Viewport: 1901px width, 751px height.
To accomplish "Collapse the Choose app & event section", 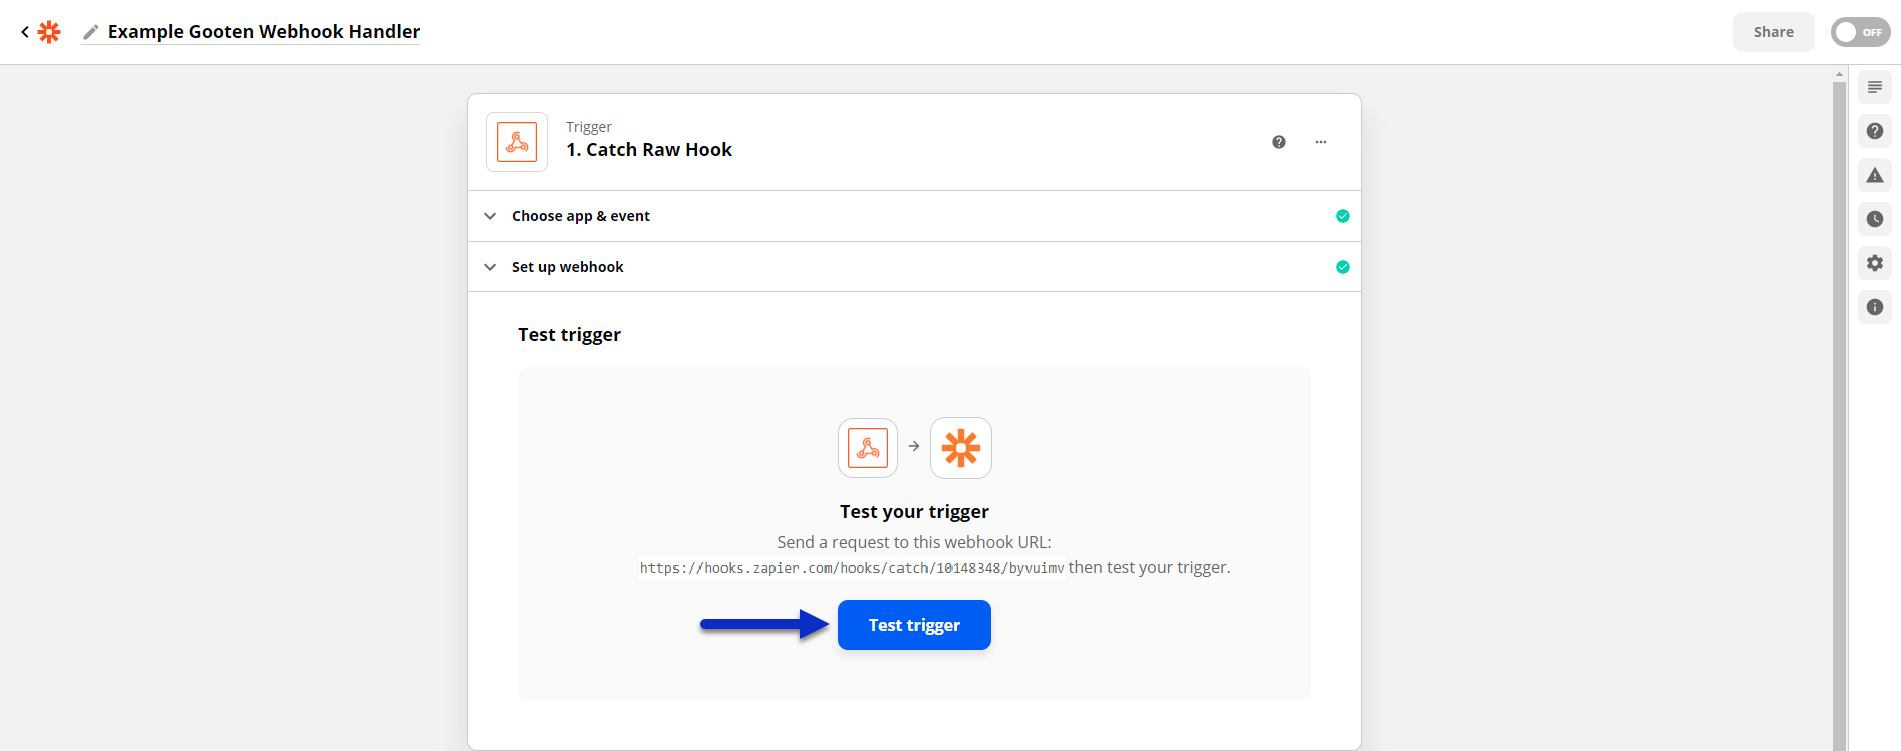I will [914, 216].
